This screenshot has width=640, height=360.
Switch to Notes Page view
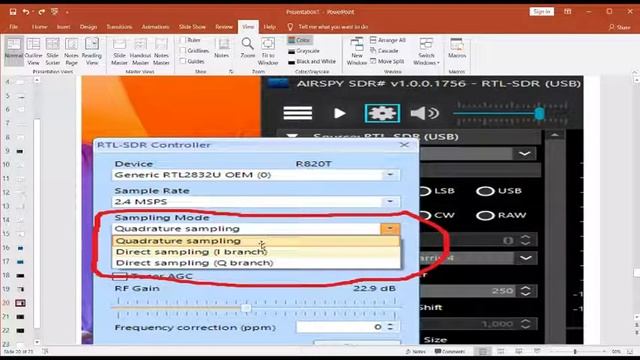[x=71, y=51]
